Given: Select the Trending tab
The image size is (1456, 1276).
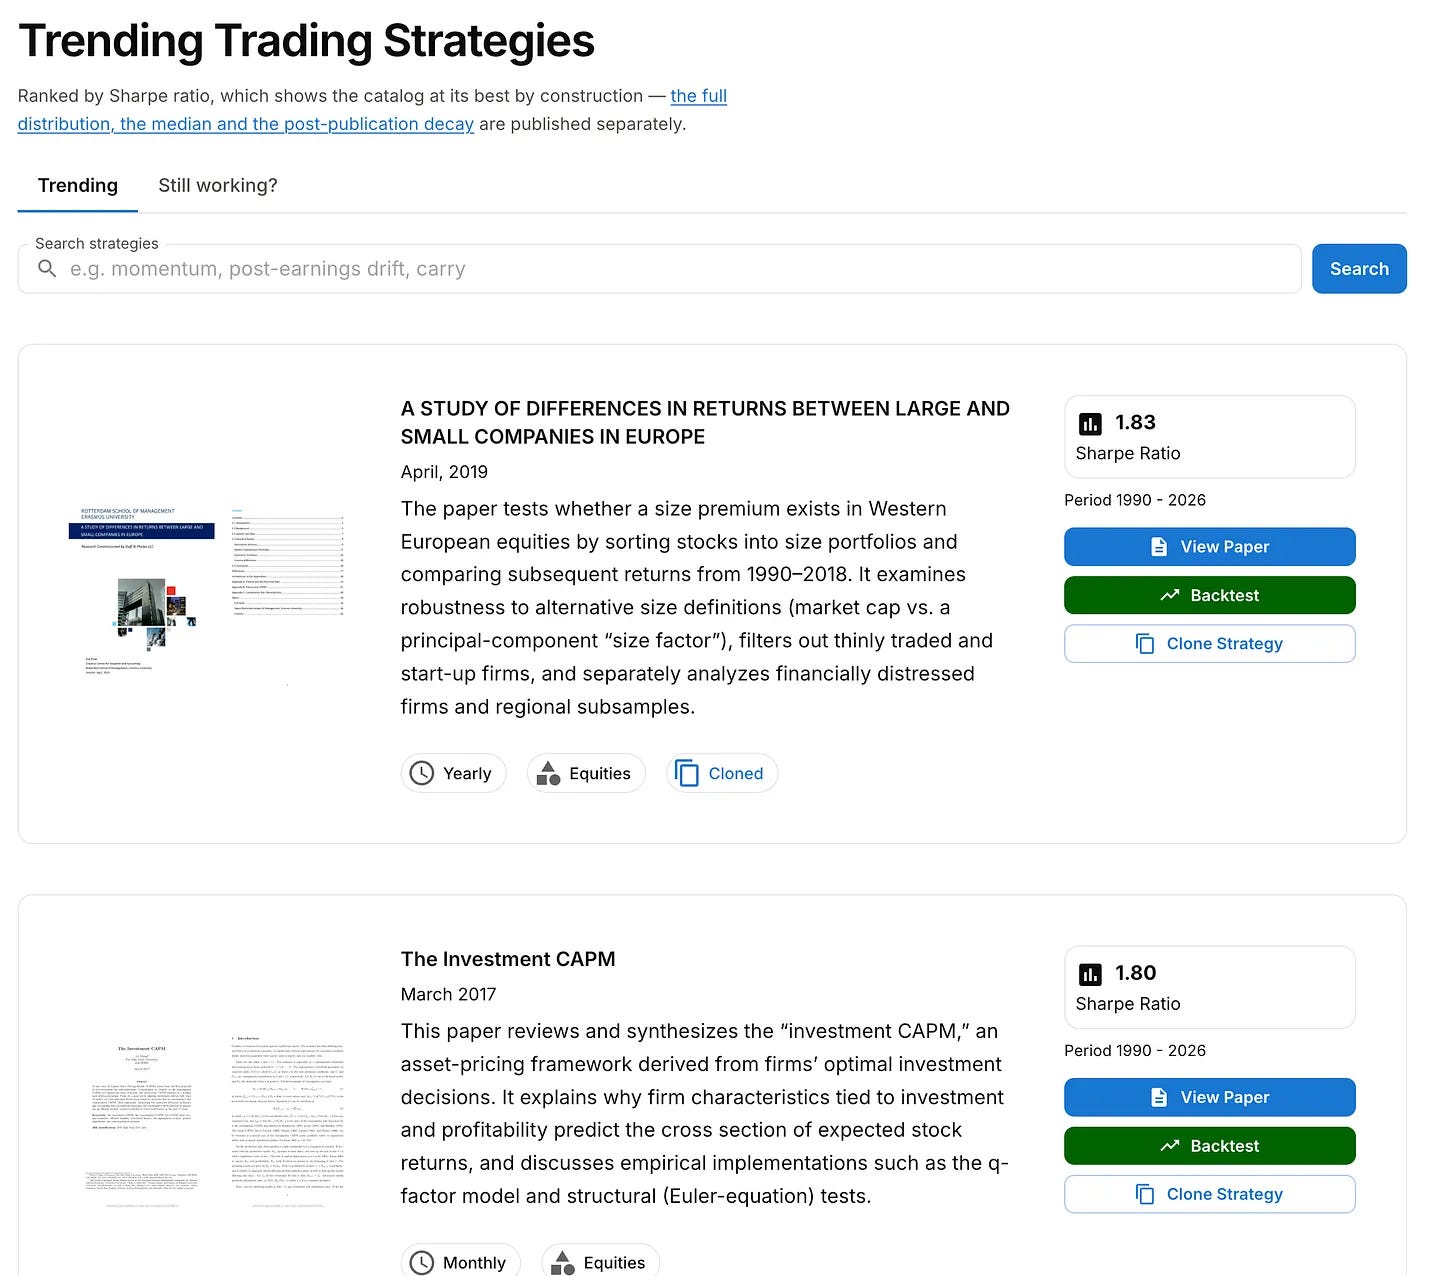Looking at the screenshot, I should click(x=78, y=185).
